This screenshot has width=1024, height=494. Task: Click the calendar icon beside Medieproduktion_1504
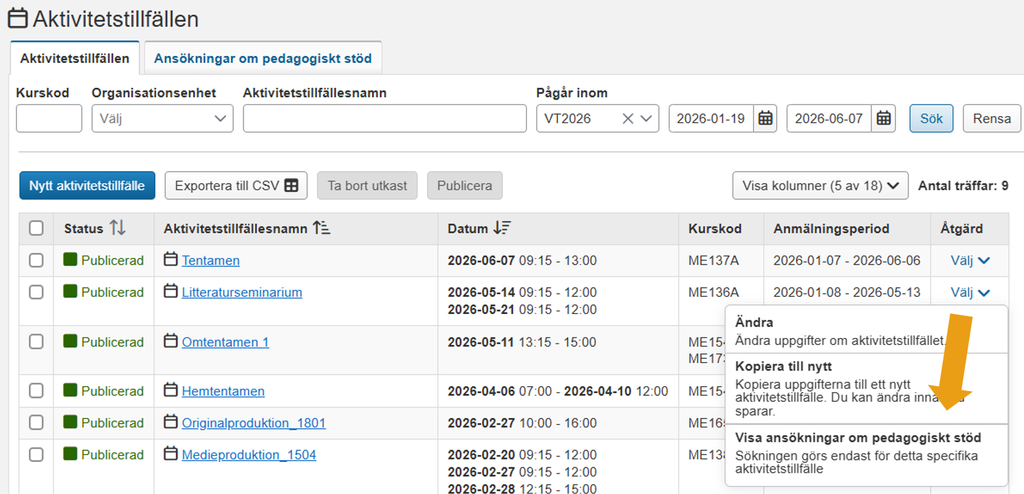pos(170,454)
